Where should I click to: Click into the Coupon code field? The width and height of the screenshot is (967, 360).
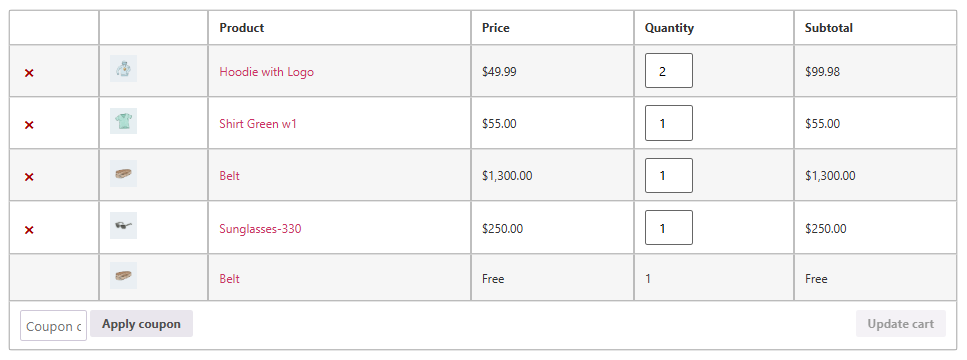click(x=54, y=325)
